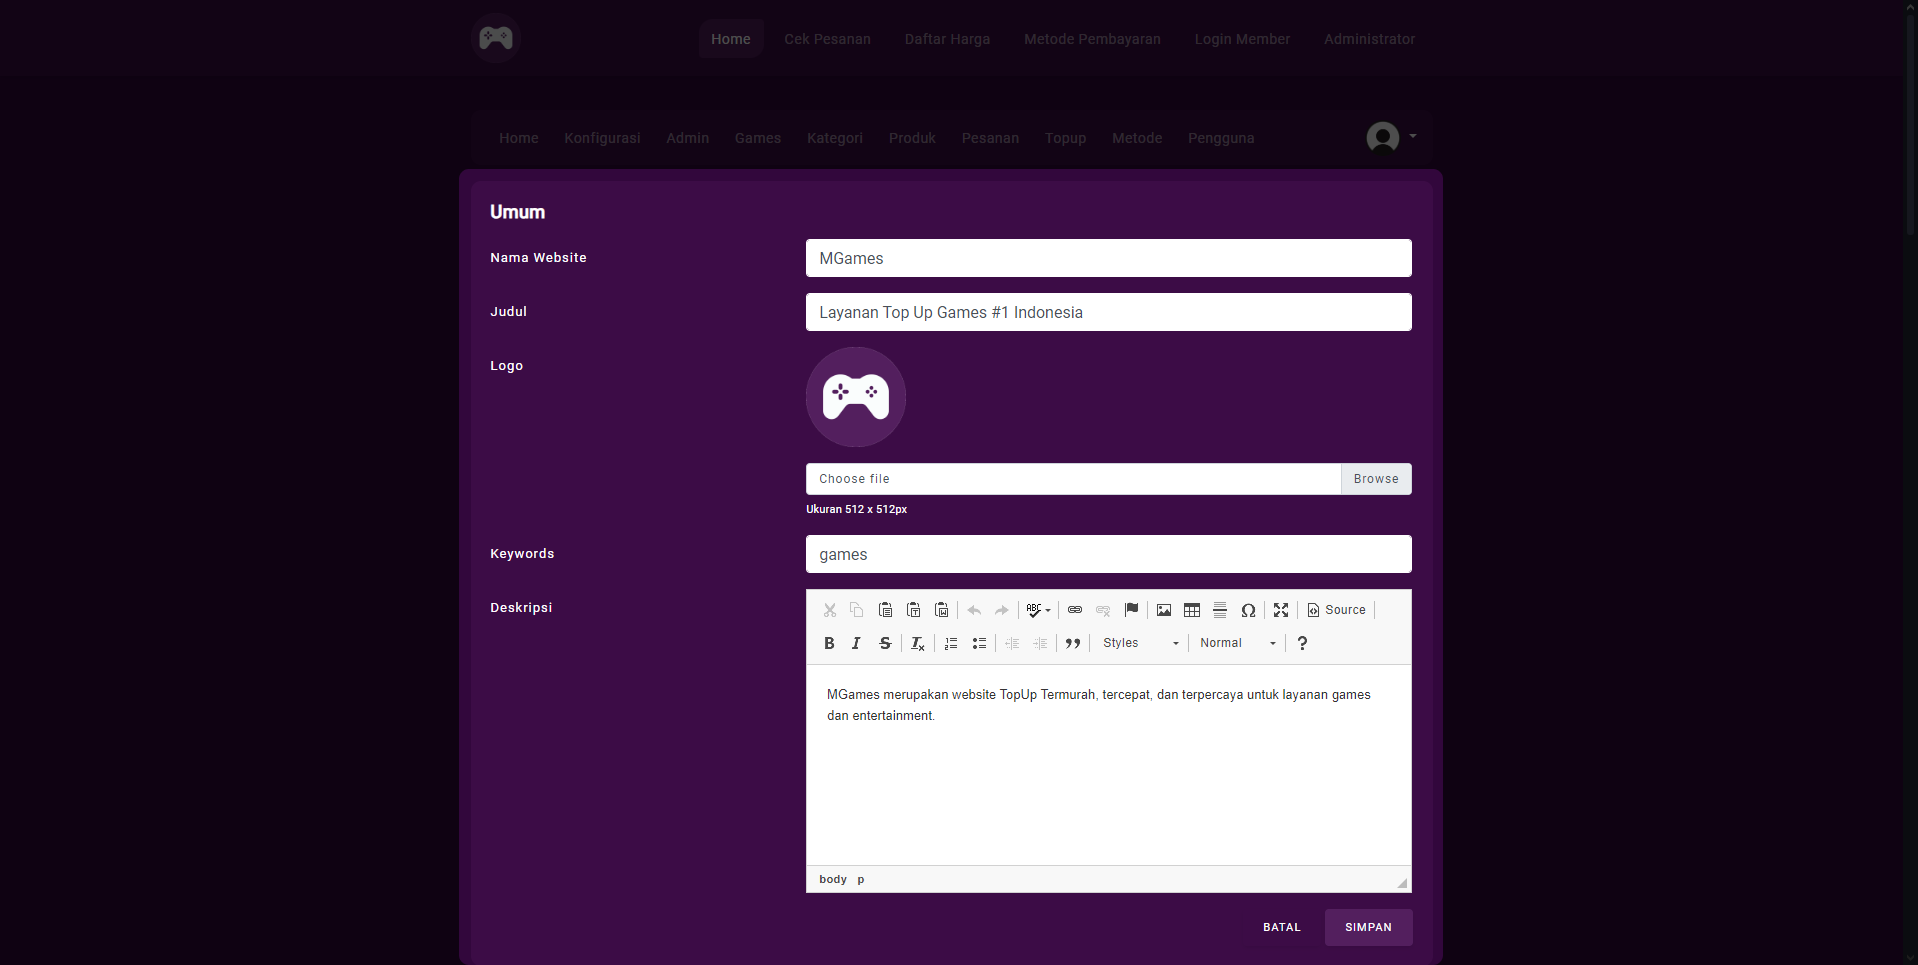Screen dimensions: 1918x965
Task: Click the Browse button for logo
Action: tap(1376, 479)
